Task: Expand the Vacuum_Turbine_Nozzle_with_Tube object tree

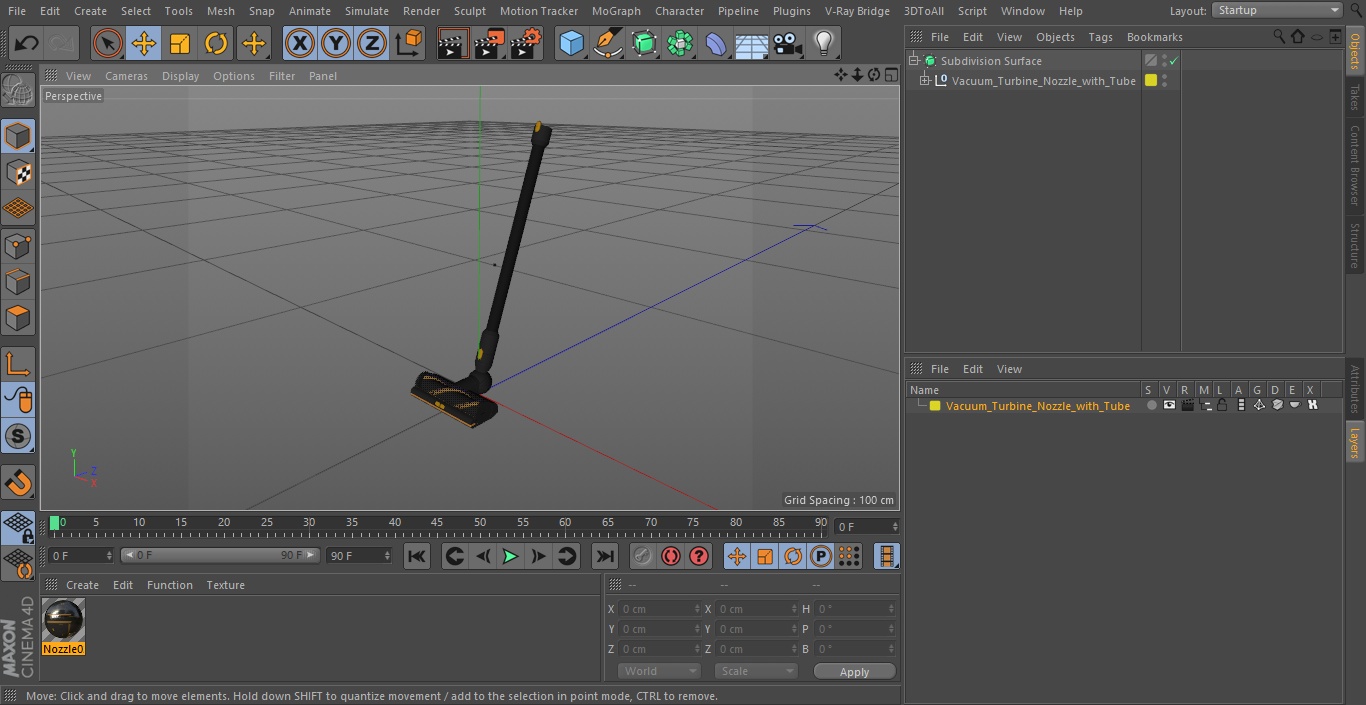Action: coord(925,80)
